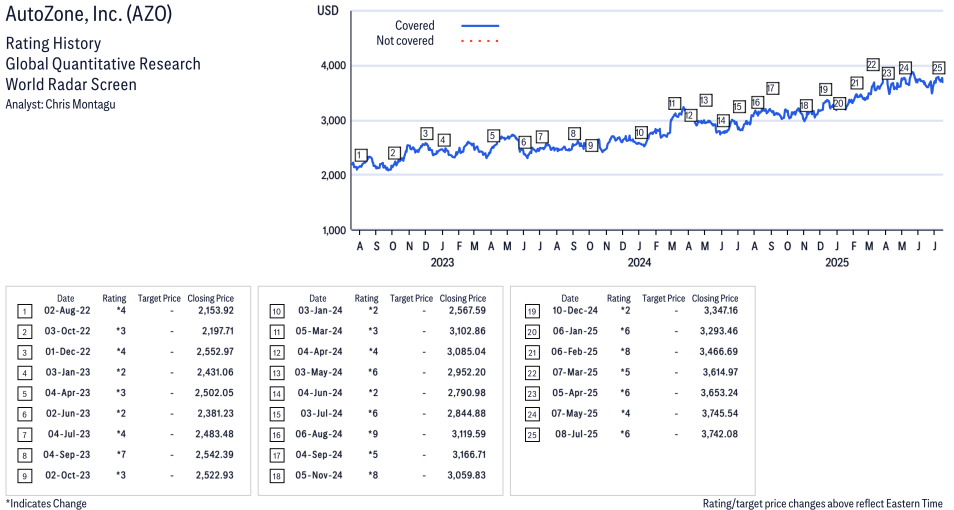The width and height of the screenshot is (954, 510).
Task: Click closing price 2,552.97
Action: pos(215,352)
